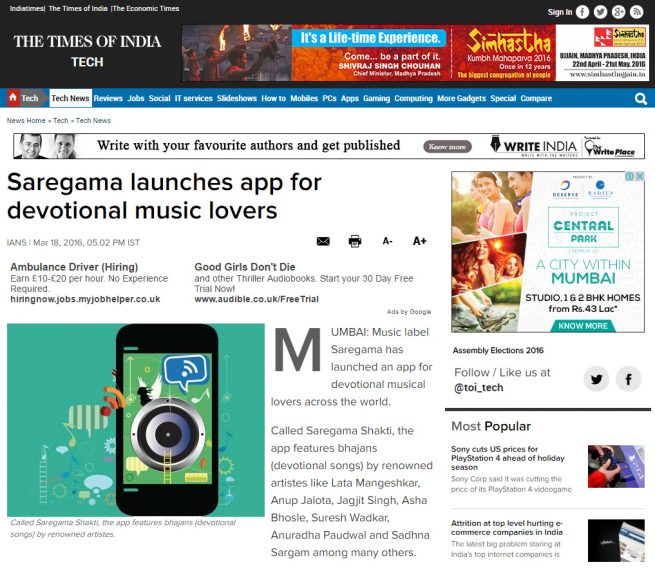Go to the Mobiles section
The width and height of the screenshot is (655, 569).
click(x=304, y=99)
